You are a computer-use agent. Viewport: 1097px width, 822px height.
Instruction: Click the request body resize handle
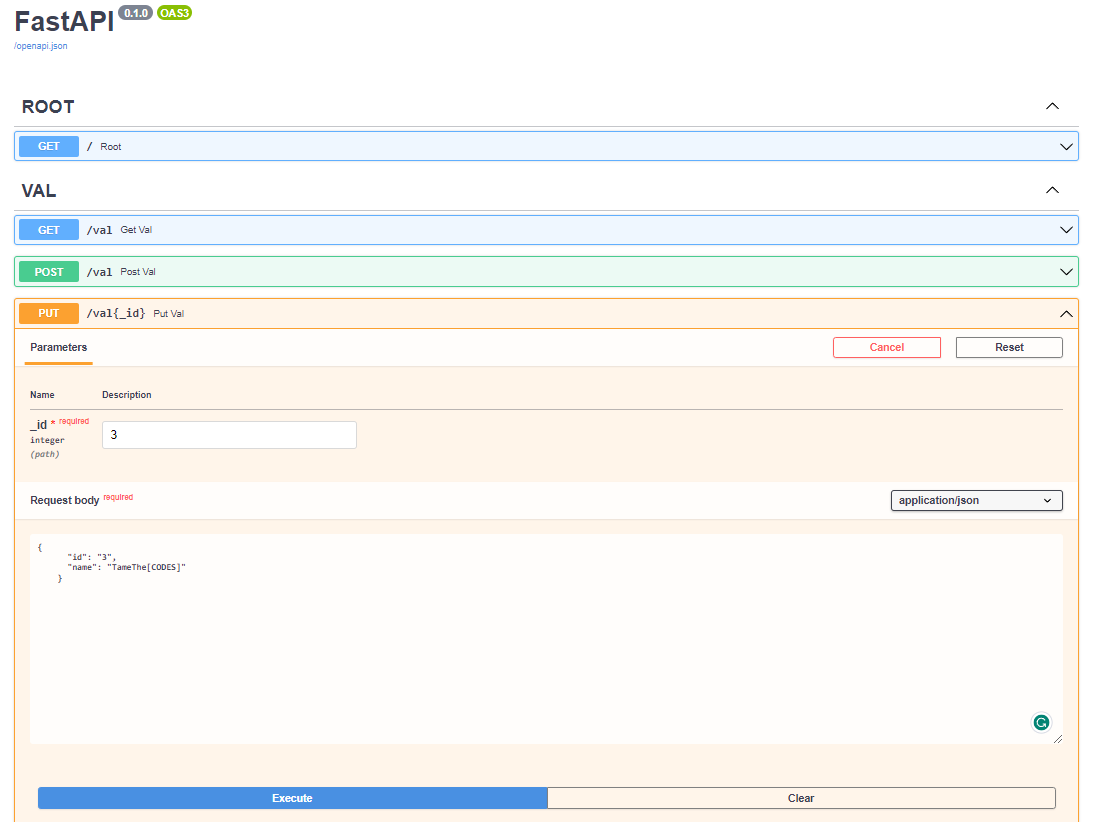tap(1058, 739)
